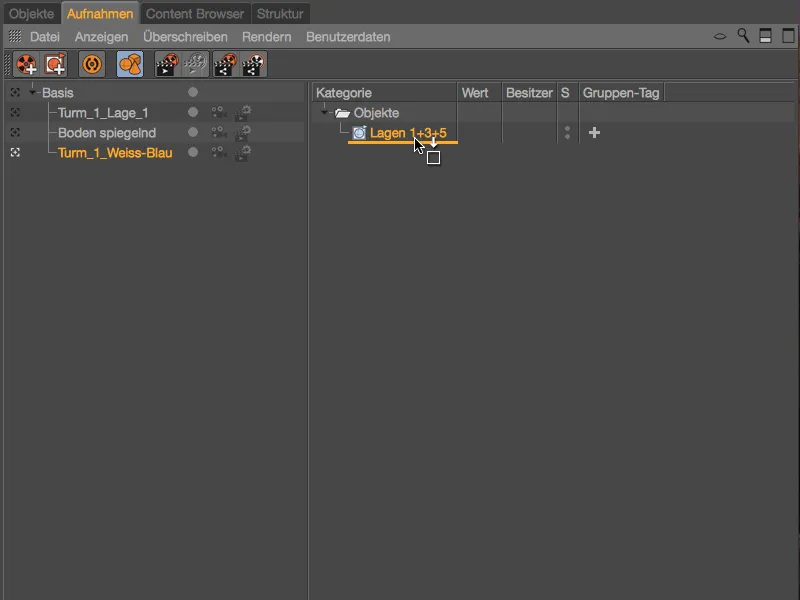Select the Boden spiegelnd take
This screenshot has height=600, width=800.
point(107,133)
